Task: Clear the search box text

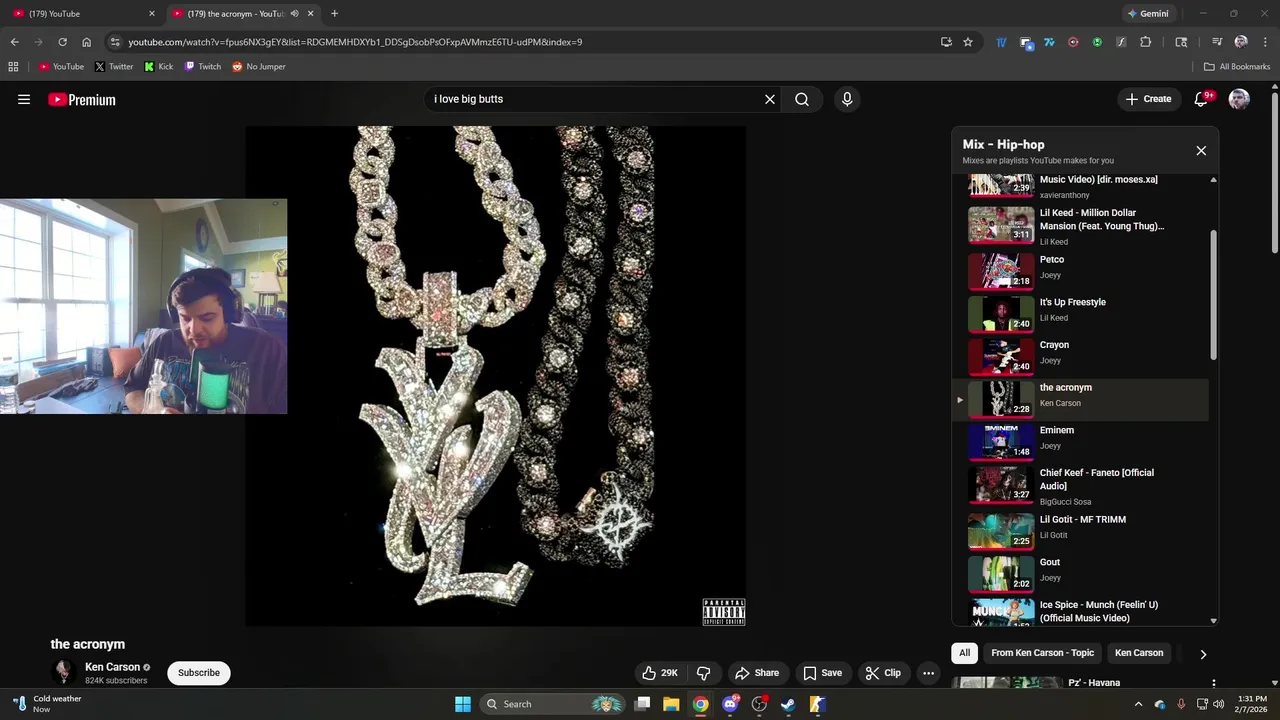Action: click(x=770, y=99)
